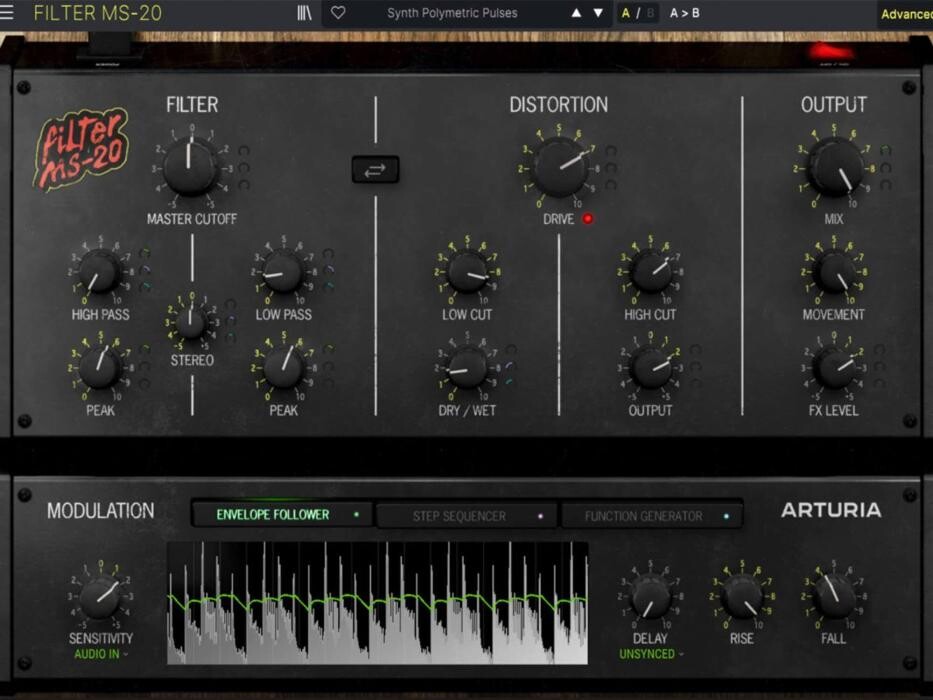Screen dimensions: 933x700
Task: Open the hamburger main menu
Action: (x=8, y=13)
